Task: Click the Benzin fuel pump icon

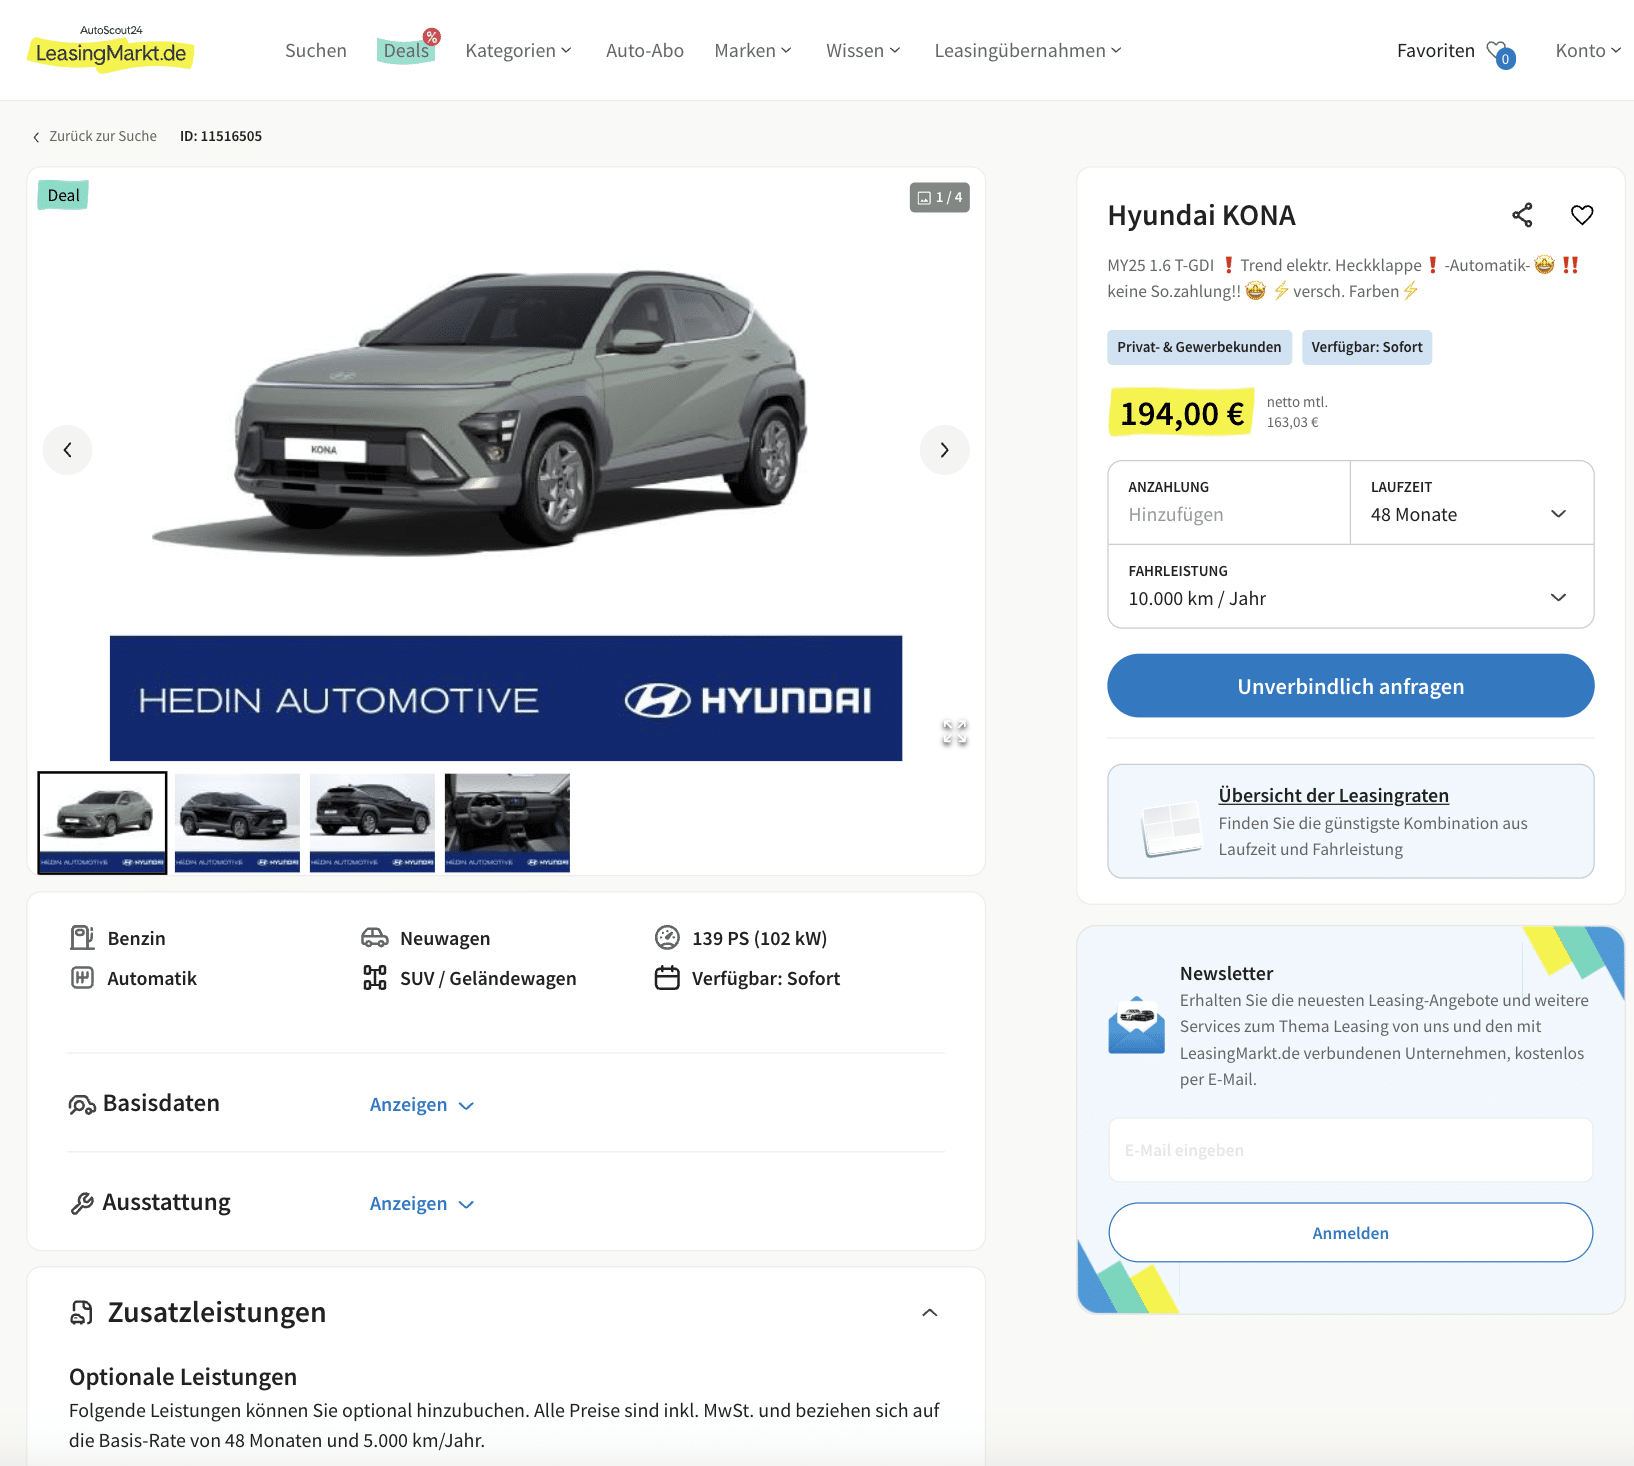Action: click(x=82, y=938)
